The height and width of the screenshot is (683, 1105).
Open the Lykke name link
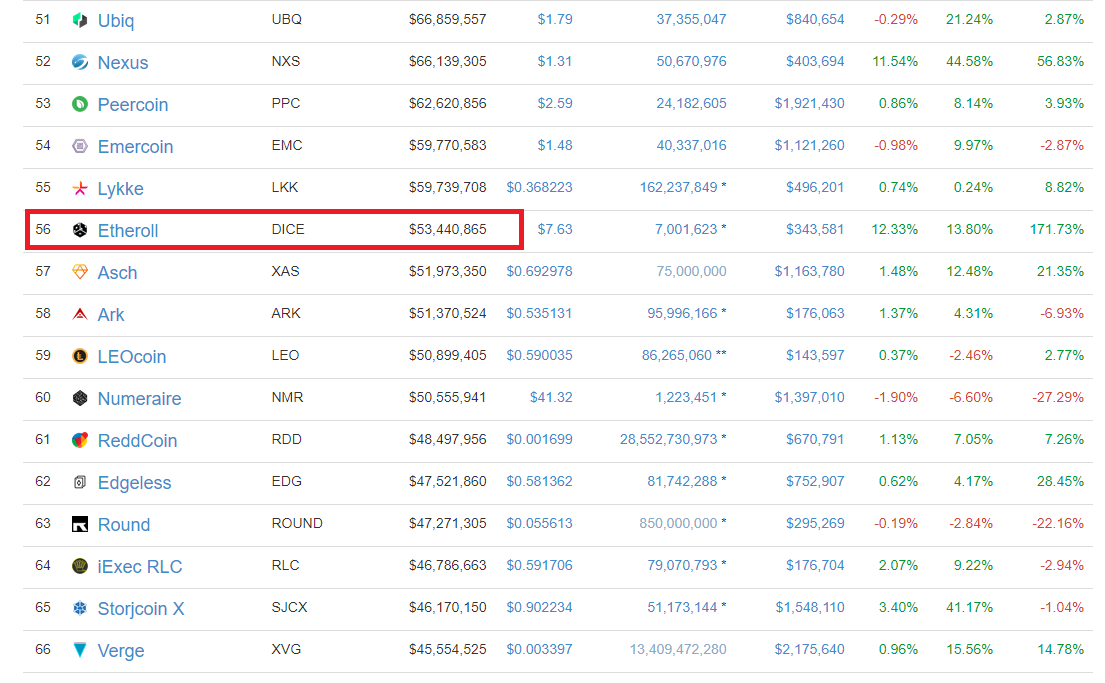coord(121,189)
